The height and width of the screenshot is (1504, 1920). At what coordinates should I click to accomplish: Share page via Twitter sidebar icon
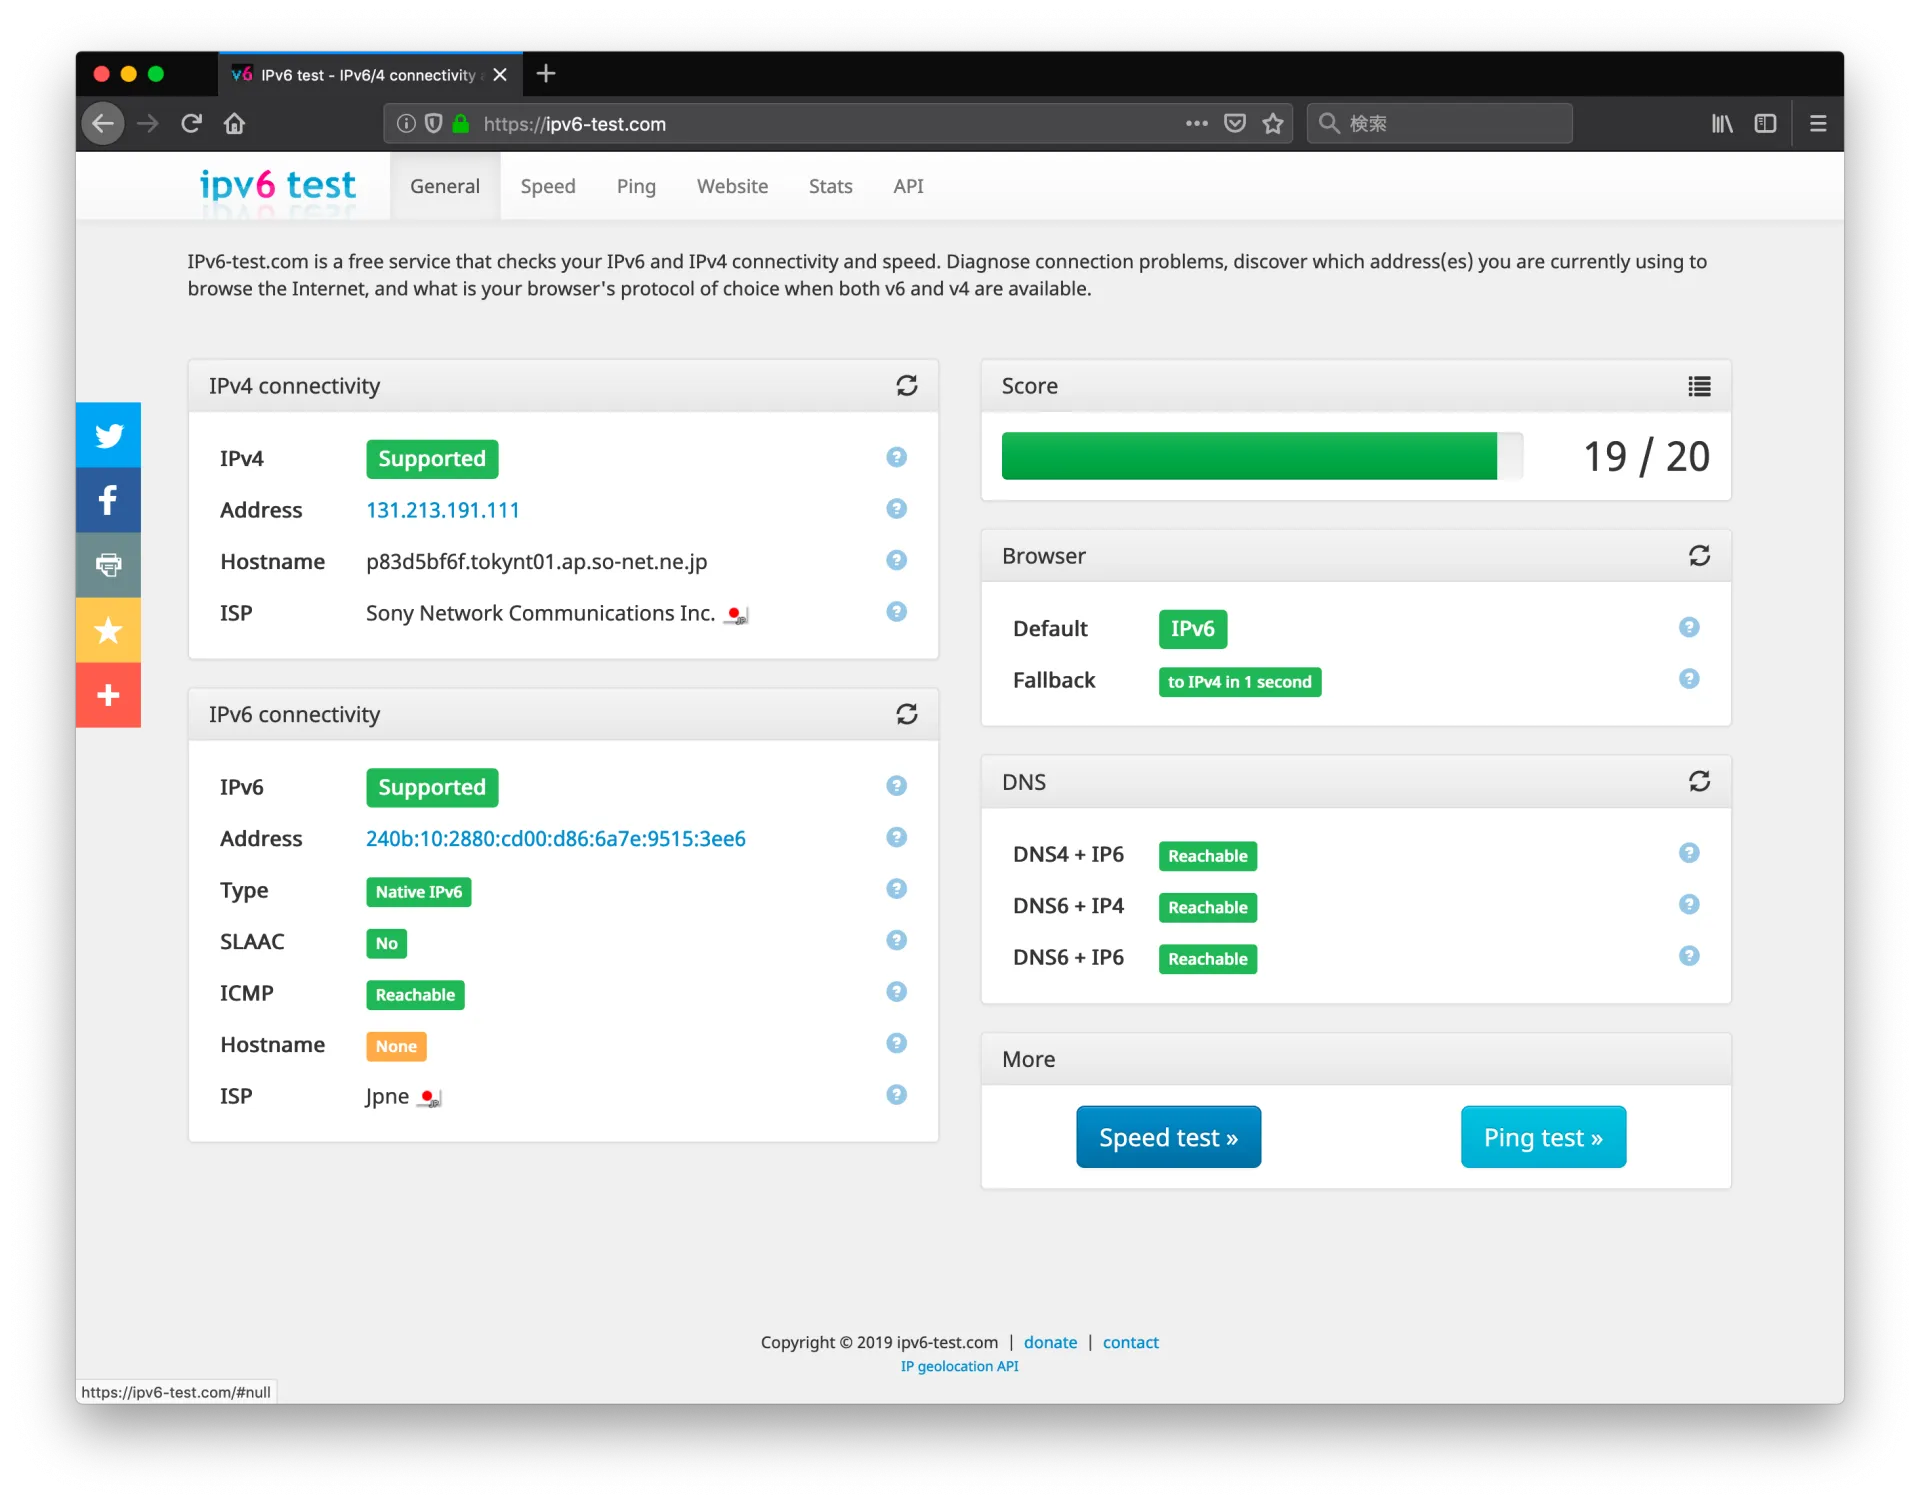(x=108, y=435)
